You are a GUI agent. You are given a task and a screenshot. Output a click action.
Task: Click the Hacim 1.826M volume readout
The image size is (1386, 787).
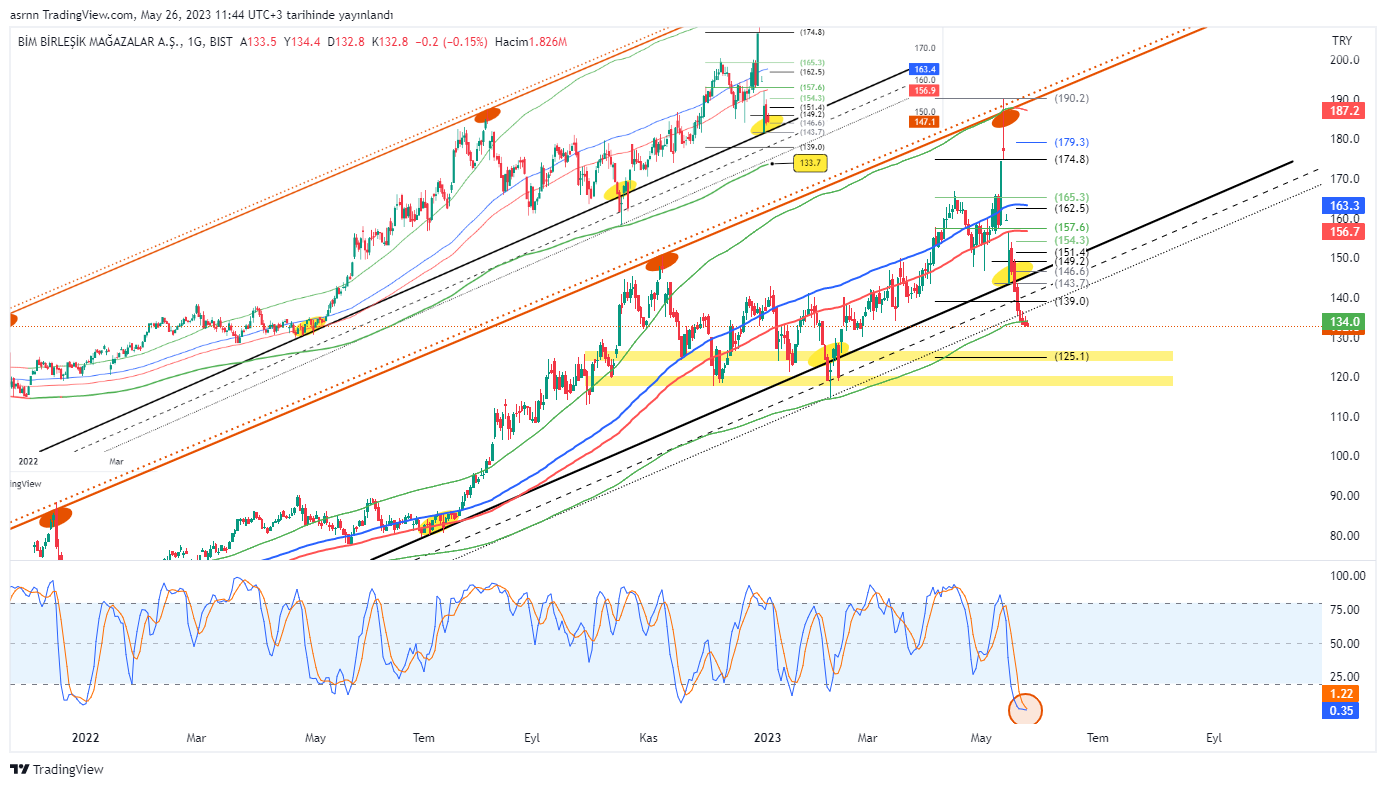click(531, 42)
